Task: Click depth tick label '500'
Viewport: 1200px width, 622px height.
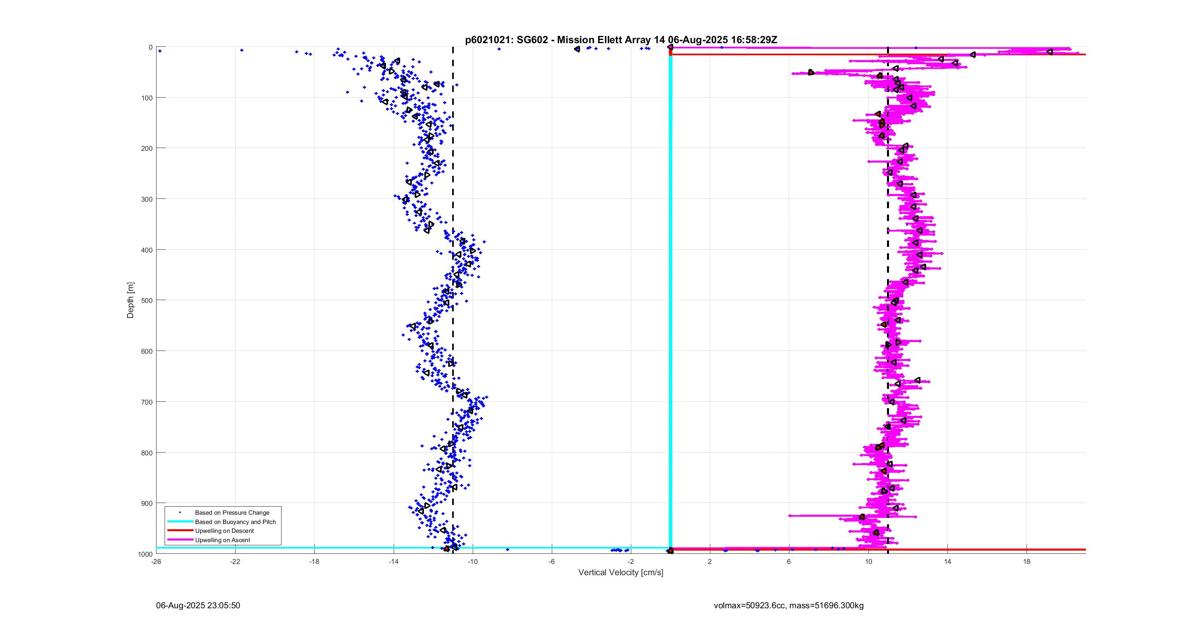Action: pyautogui.click(x=146, y=300)
